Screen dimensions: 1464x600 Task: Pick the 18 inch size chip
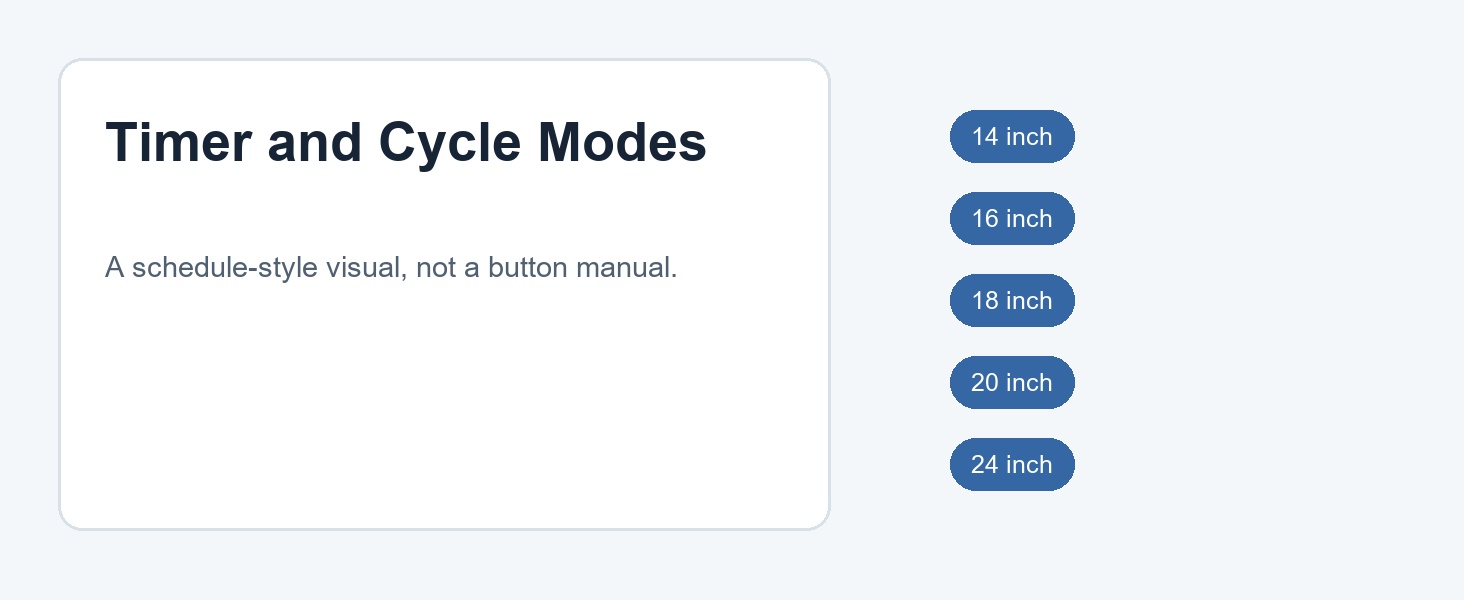coord(1012,301)
